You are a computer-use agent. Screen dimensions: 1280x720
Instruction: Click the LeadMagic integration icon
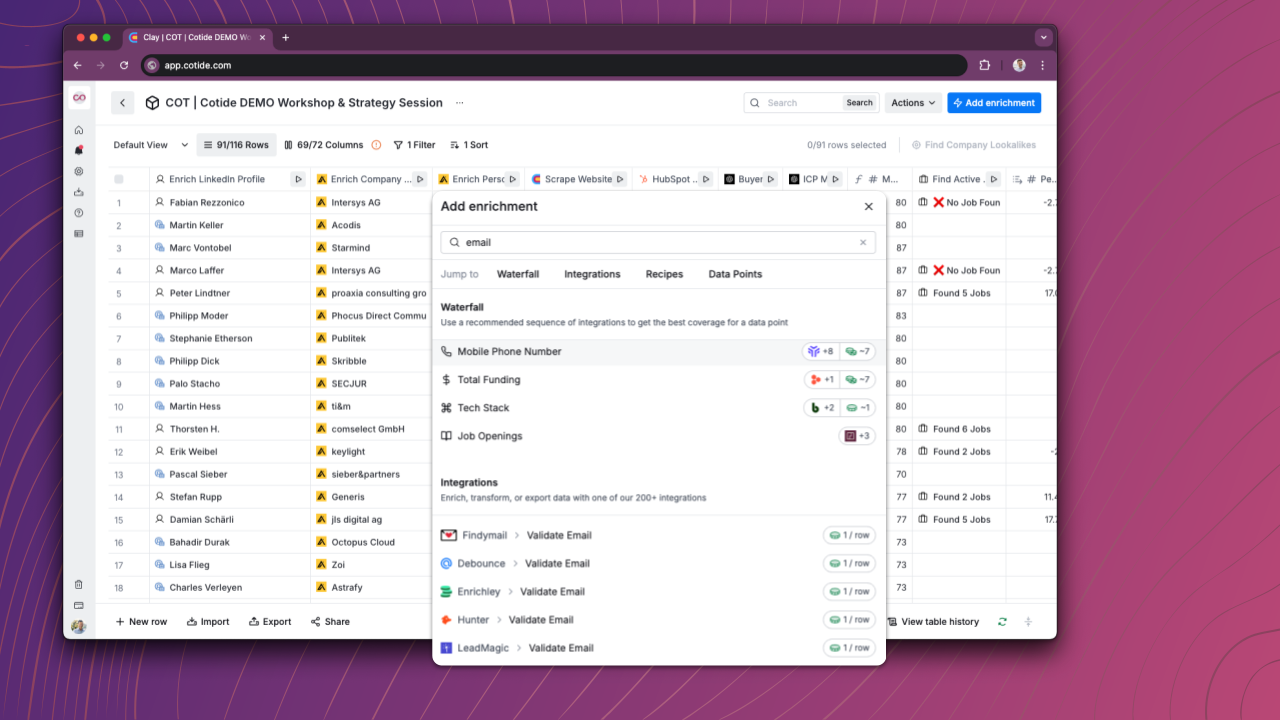tap(447, 648)
